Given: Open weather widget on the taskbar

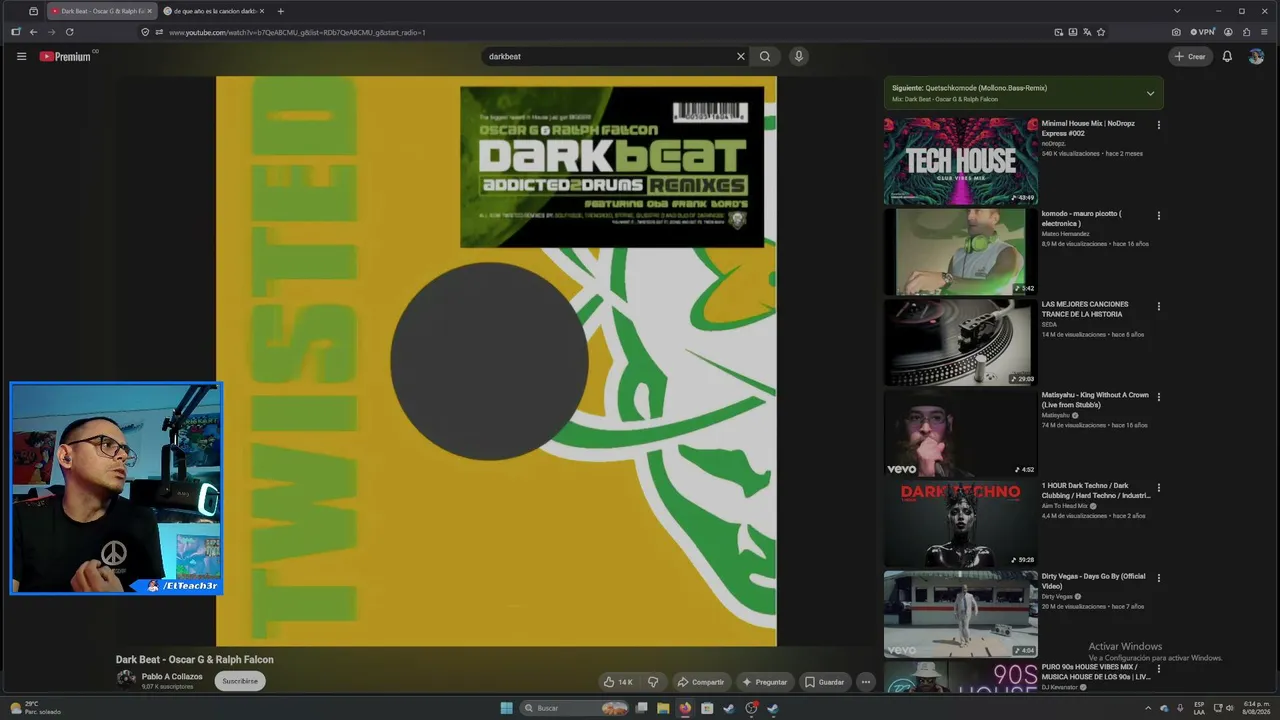Looking at the screenshot, I should [36, 708].
